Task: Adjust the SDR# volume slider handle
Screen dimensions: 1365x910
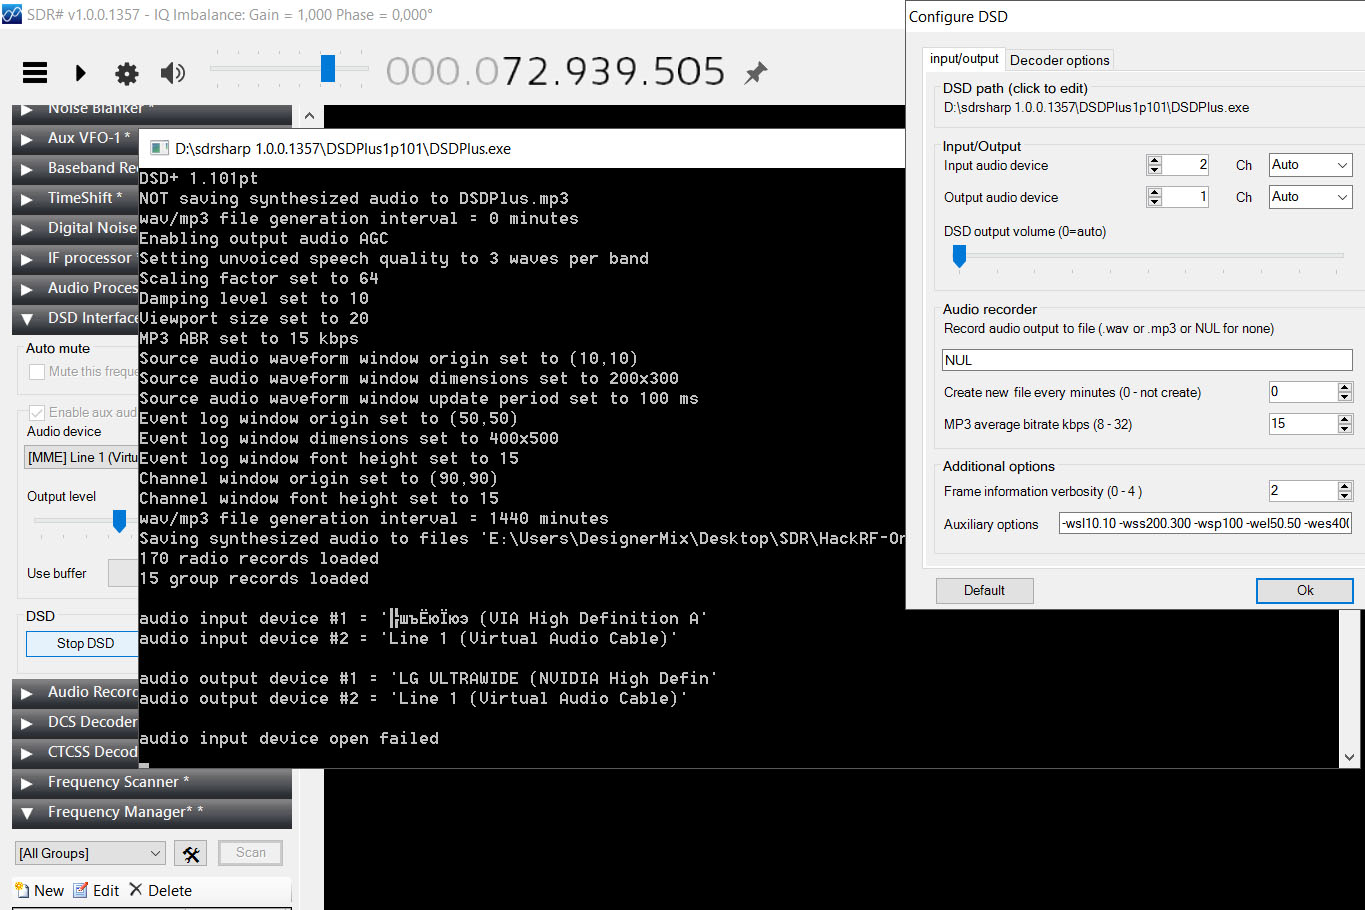Action: (328, 68)
